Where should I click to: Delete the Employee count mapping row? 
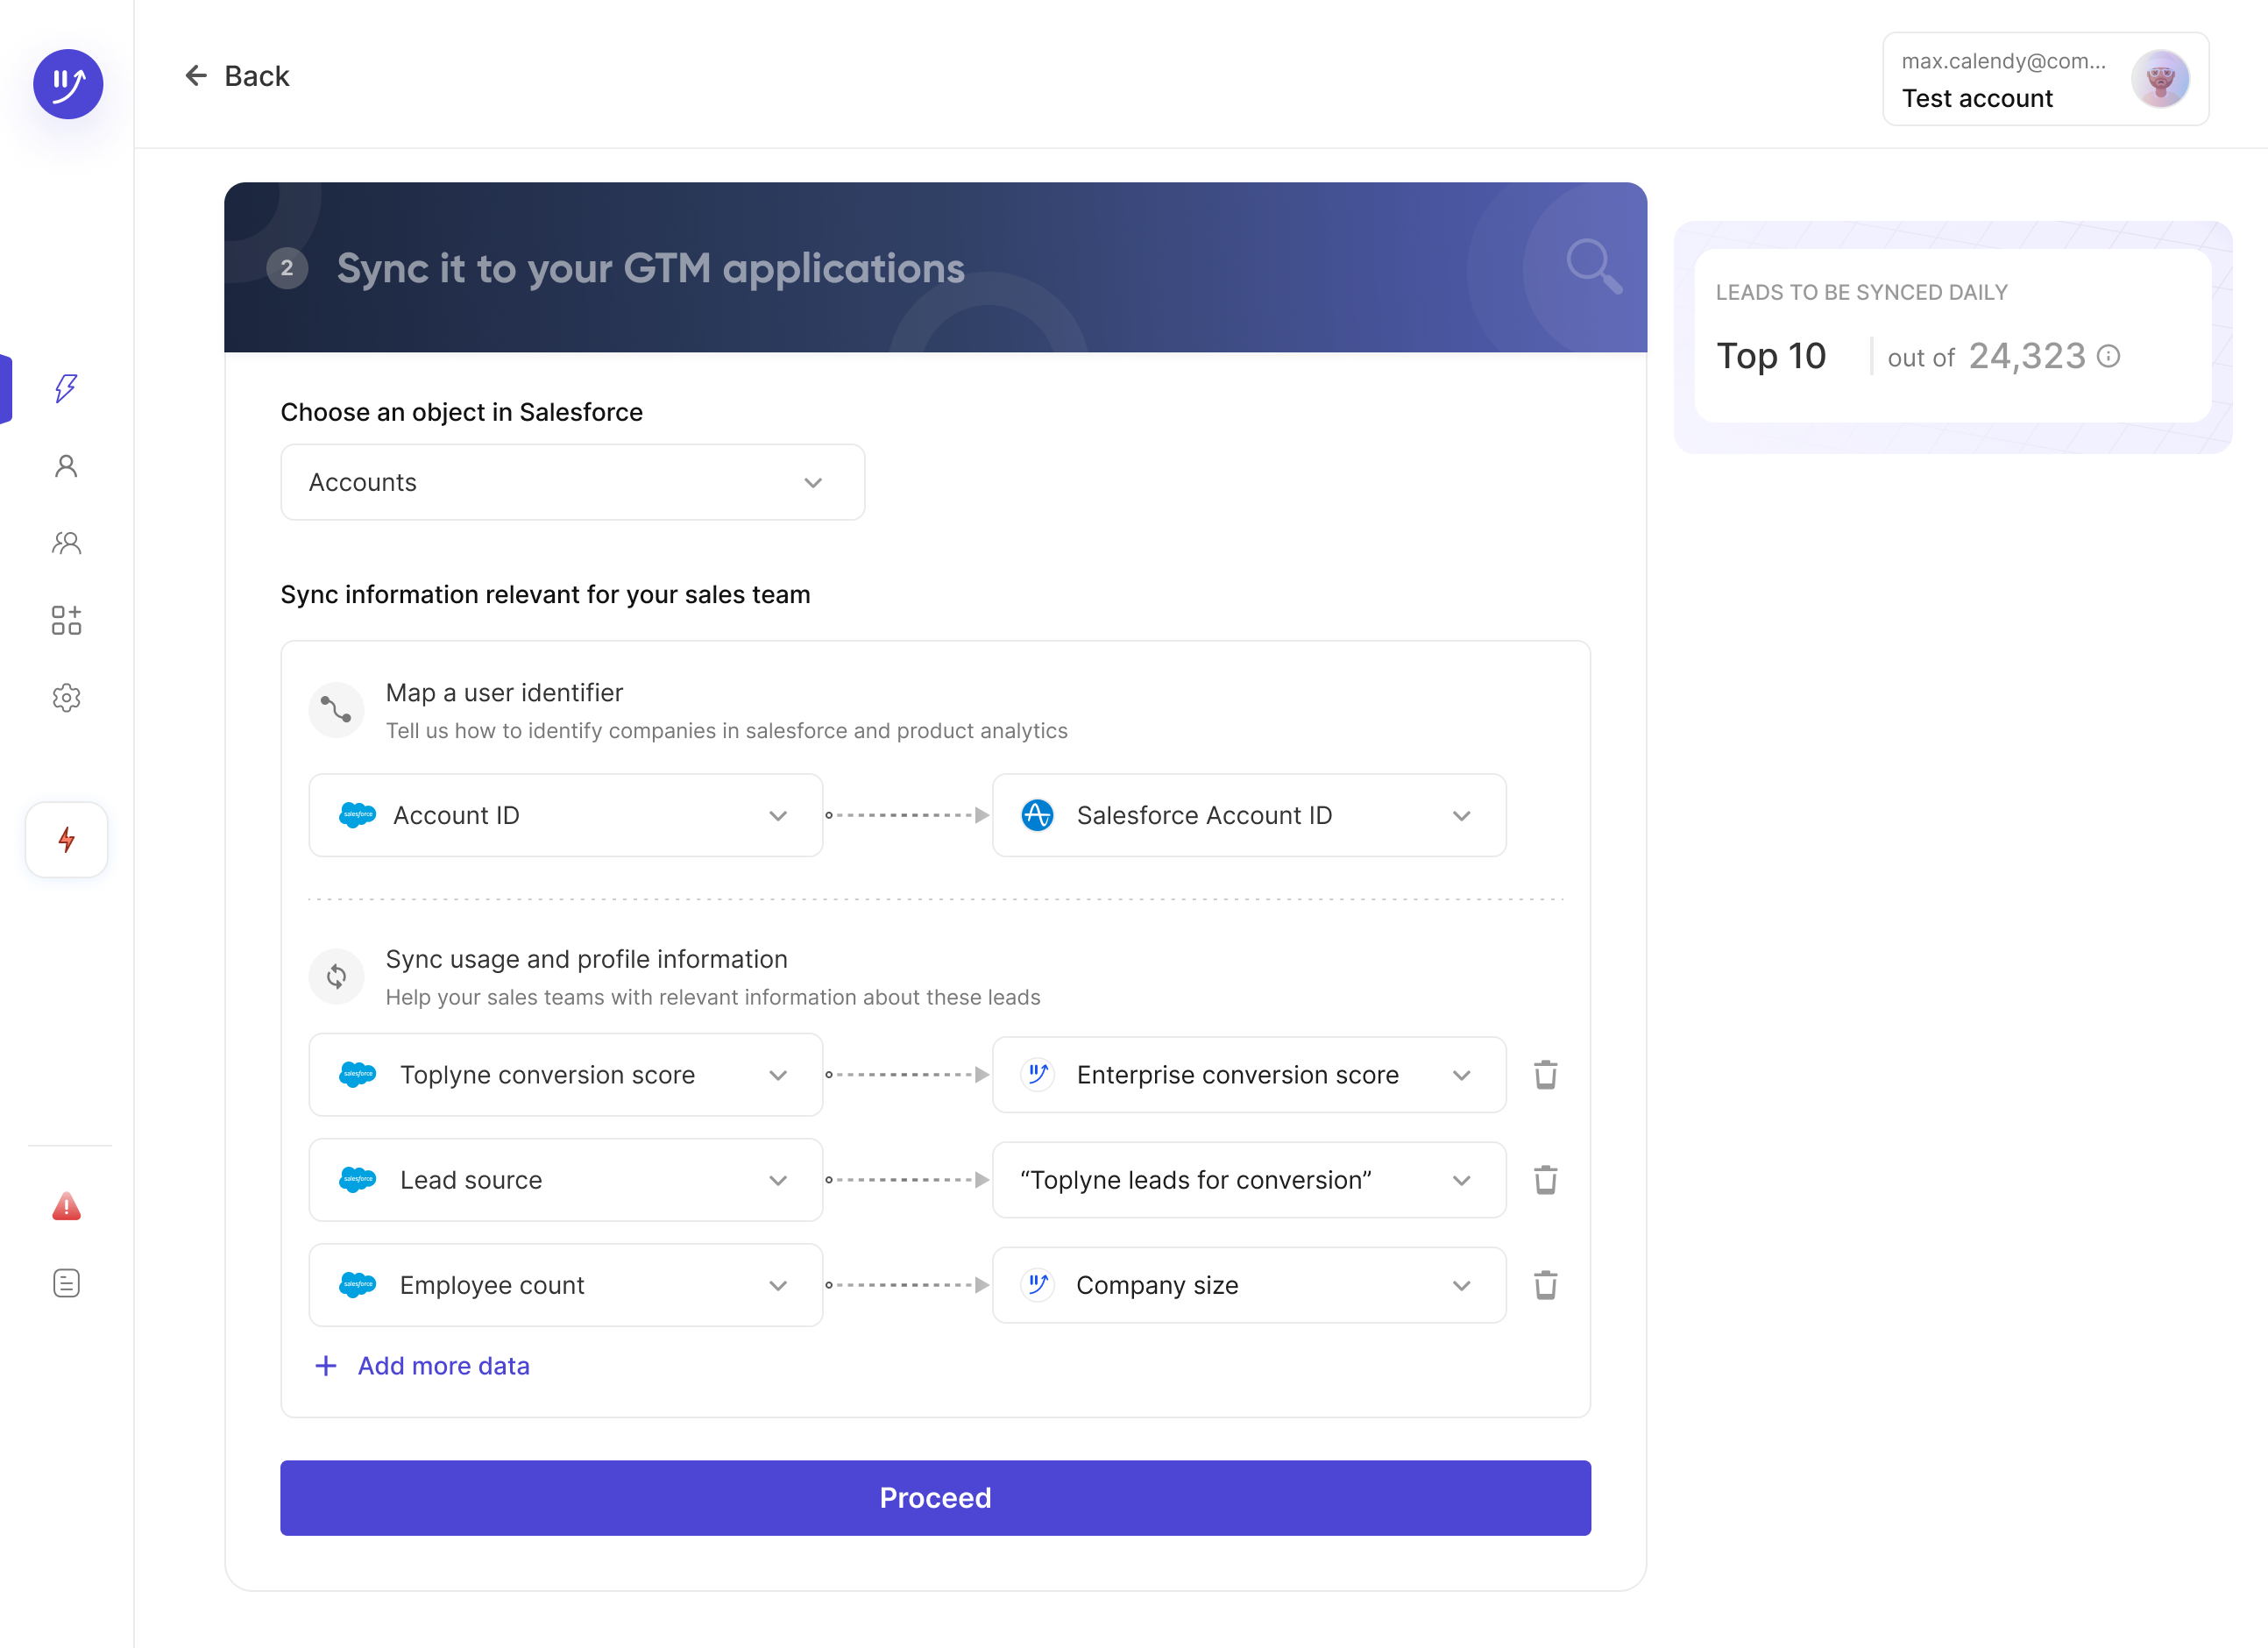coord(1545,1285)
